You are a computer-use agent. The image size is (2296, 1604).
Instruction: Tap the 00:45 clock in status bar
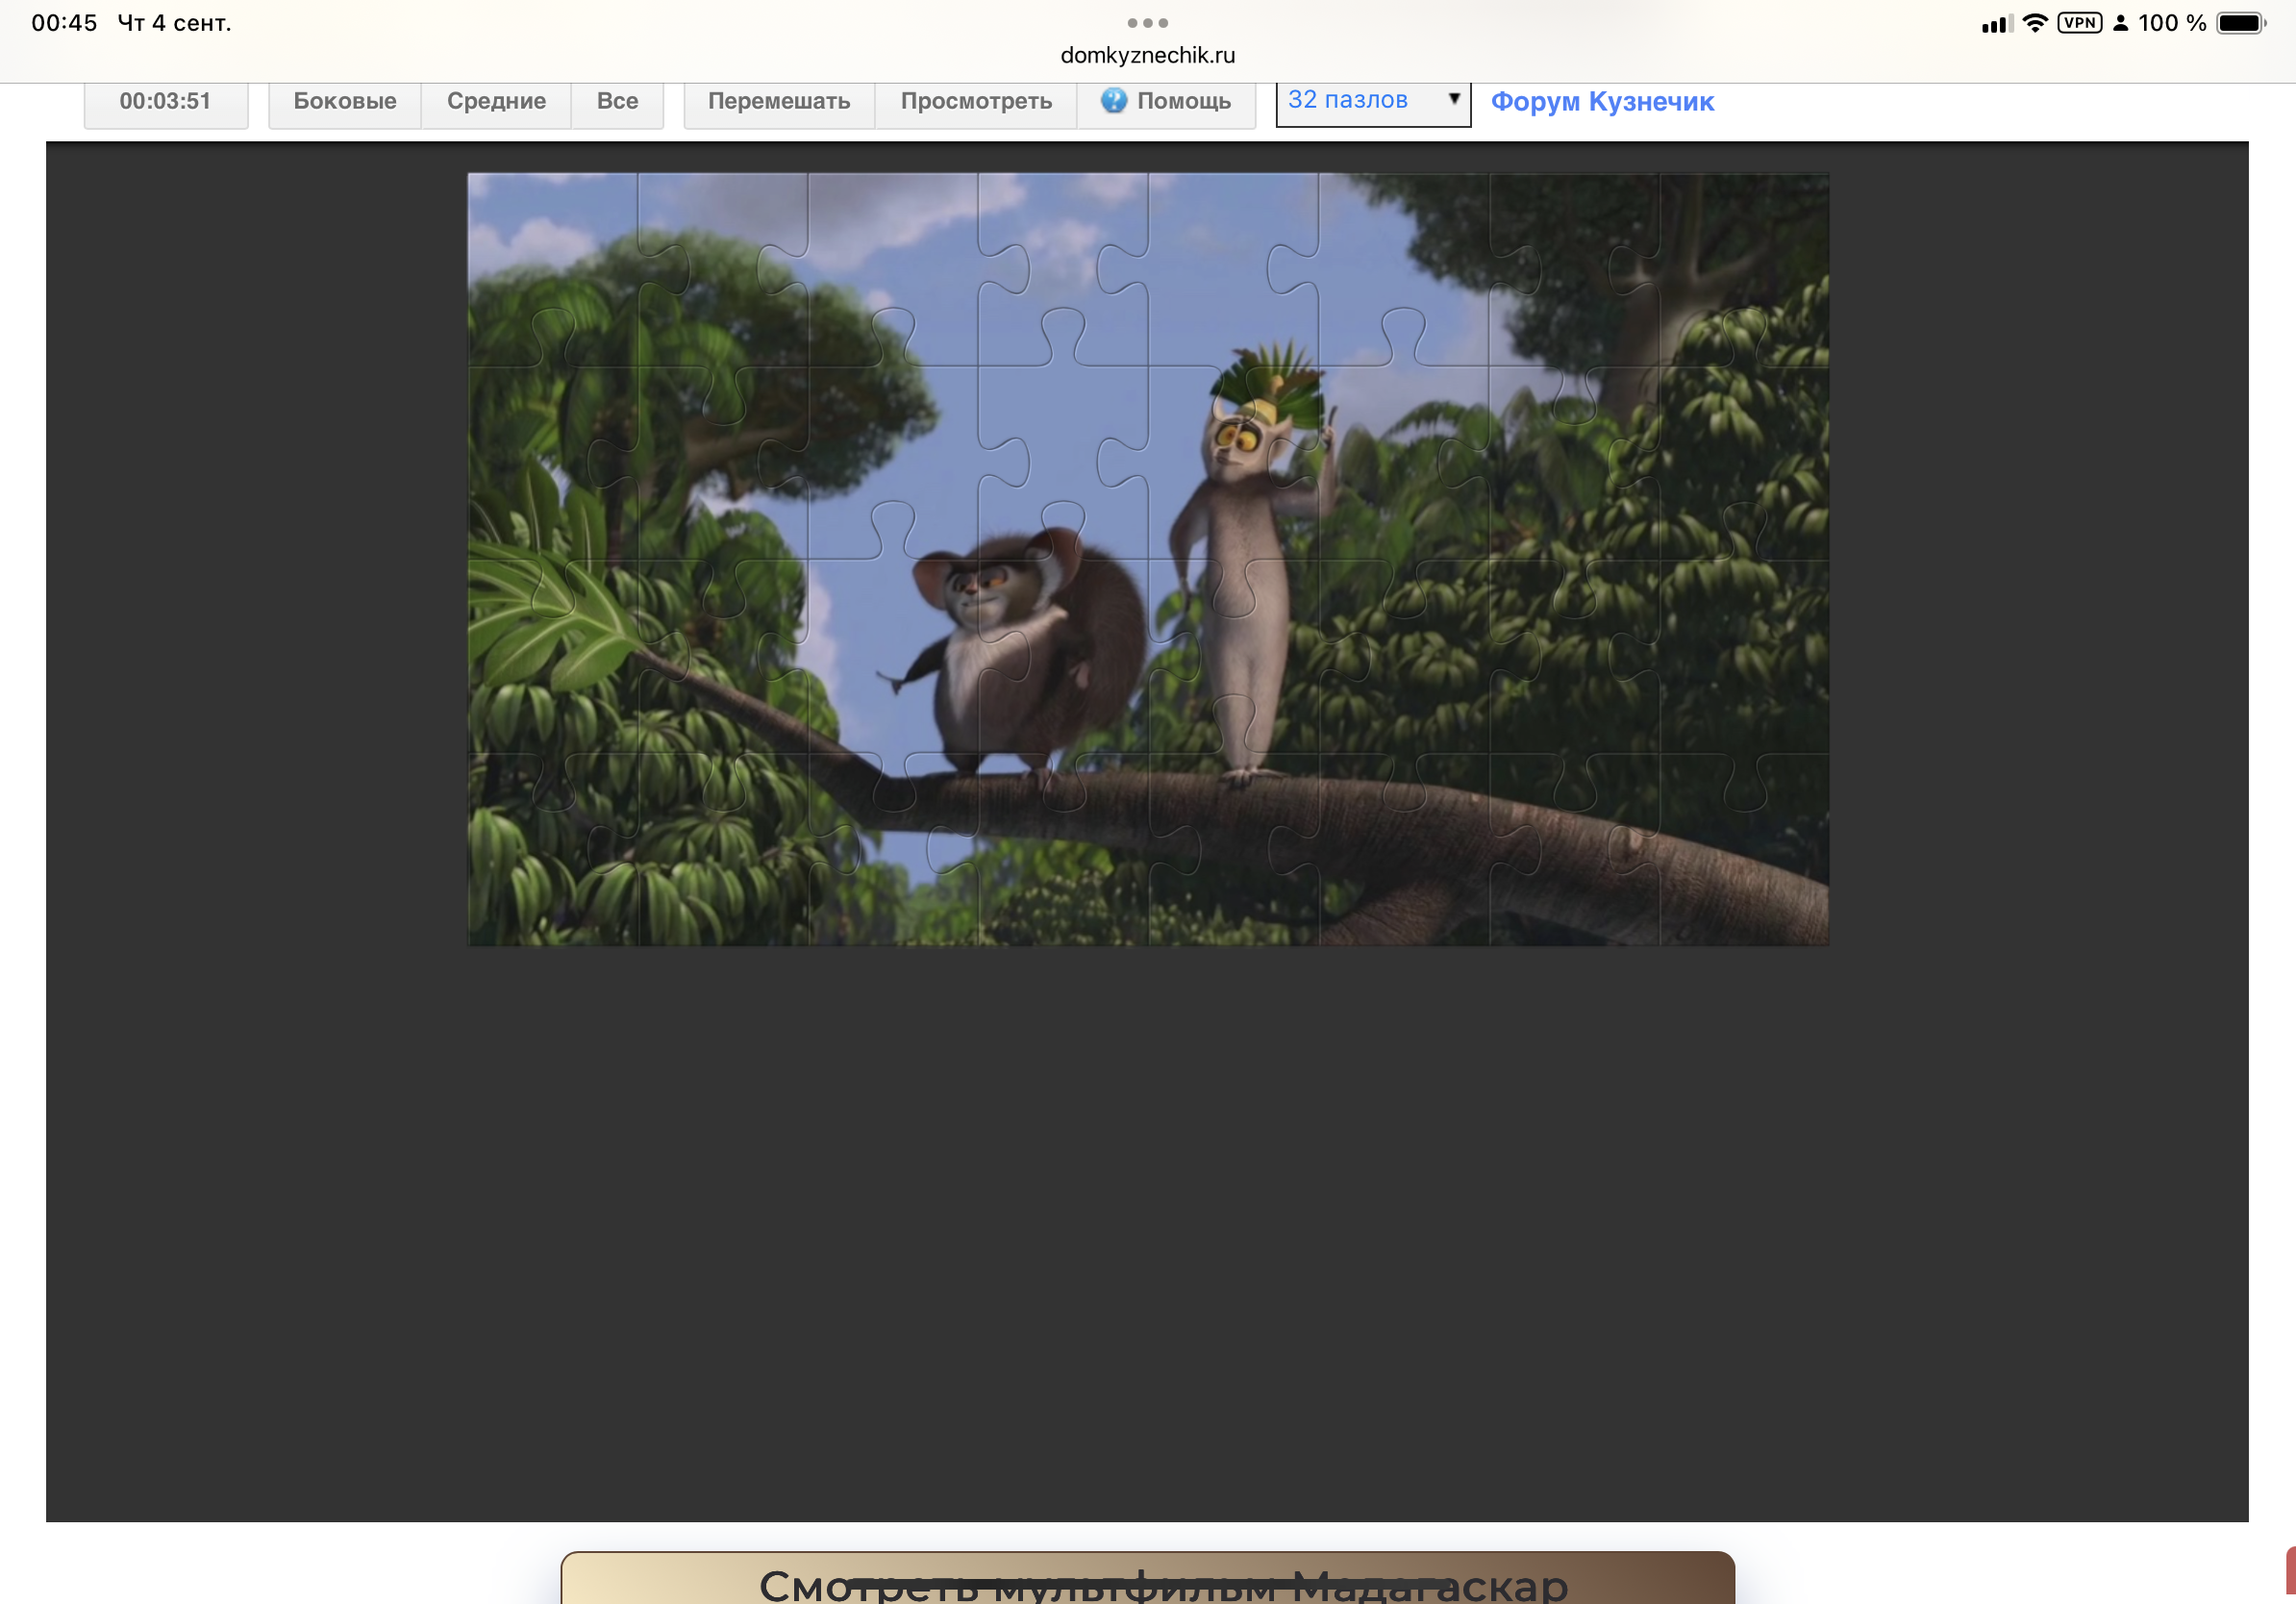point(64,23)
